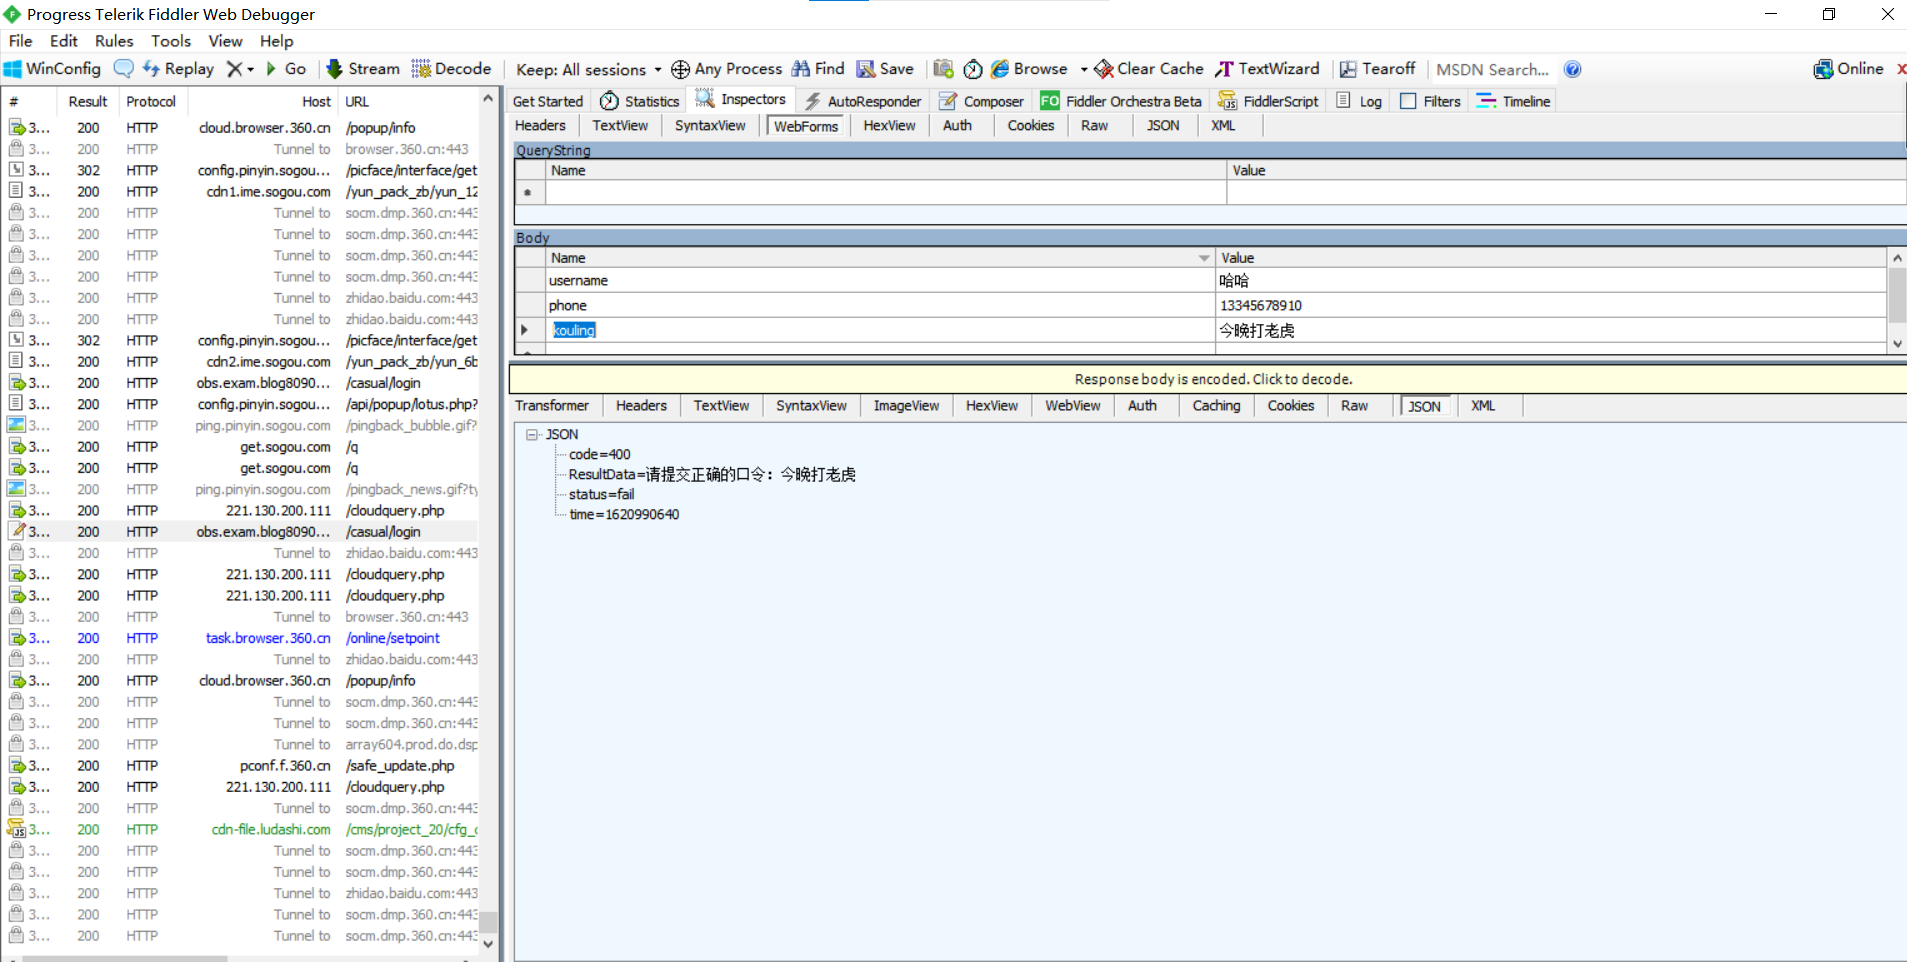Click the Remove (X) sessions icon
1907x962 pixels.
[234, 69]
